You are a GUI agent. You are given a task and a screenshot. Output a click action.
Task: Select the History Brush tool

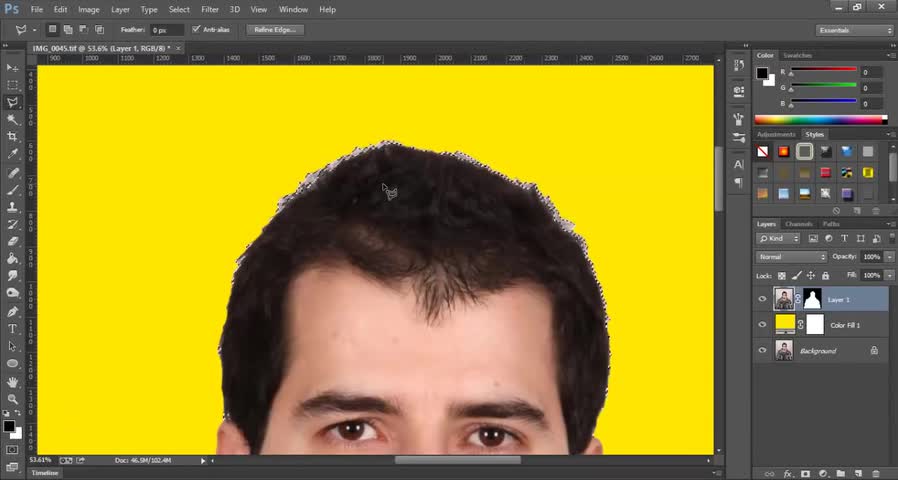pyautogui.click(x=12, y=224)
